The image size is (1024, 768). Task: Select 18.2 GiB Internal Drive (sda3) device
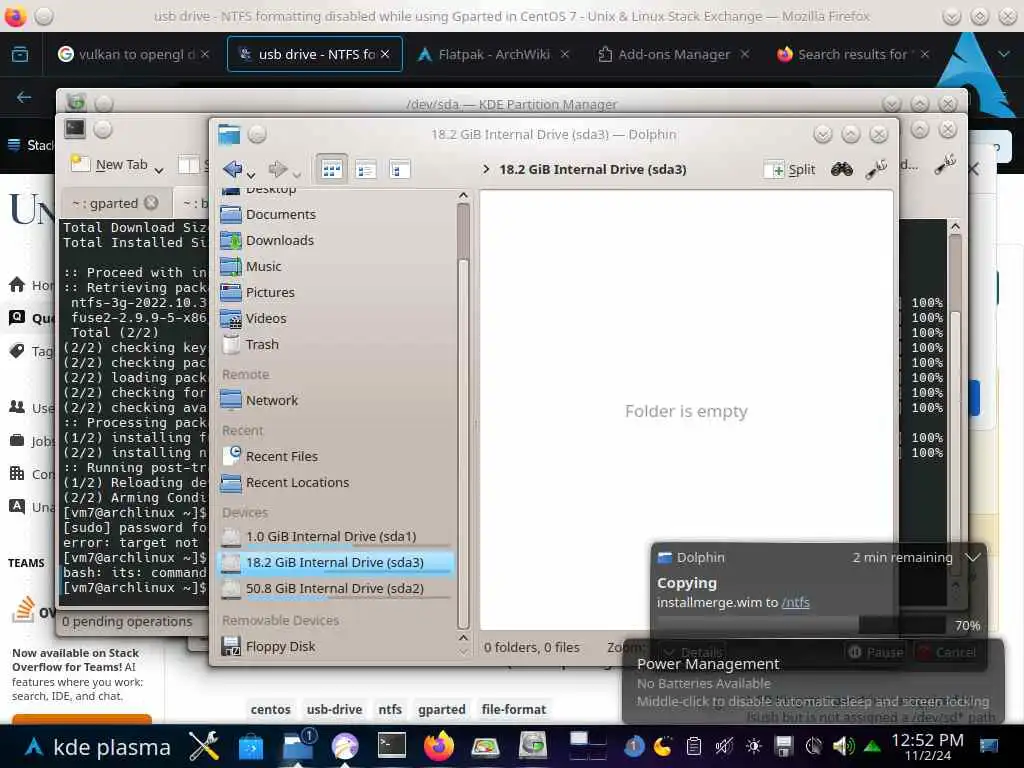coord(335,562)
